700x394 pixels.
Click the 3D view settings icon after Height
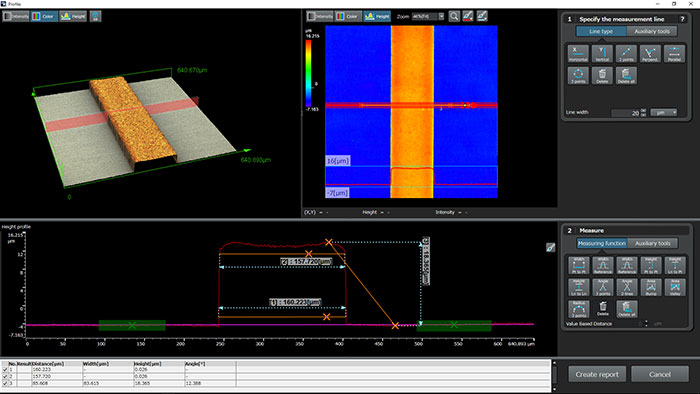coord(95,17)
